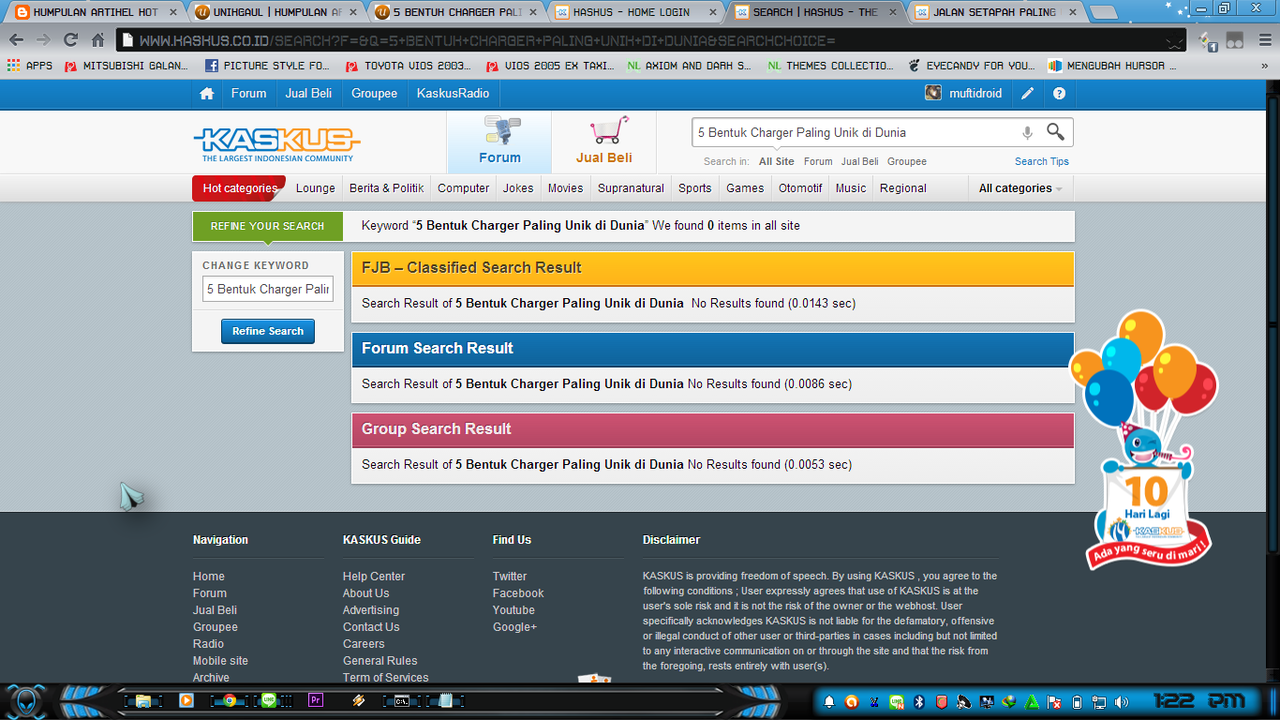
Task: Open the Otomotif category
Action: (x=800, y=188)
